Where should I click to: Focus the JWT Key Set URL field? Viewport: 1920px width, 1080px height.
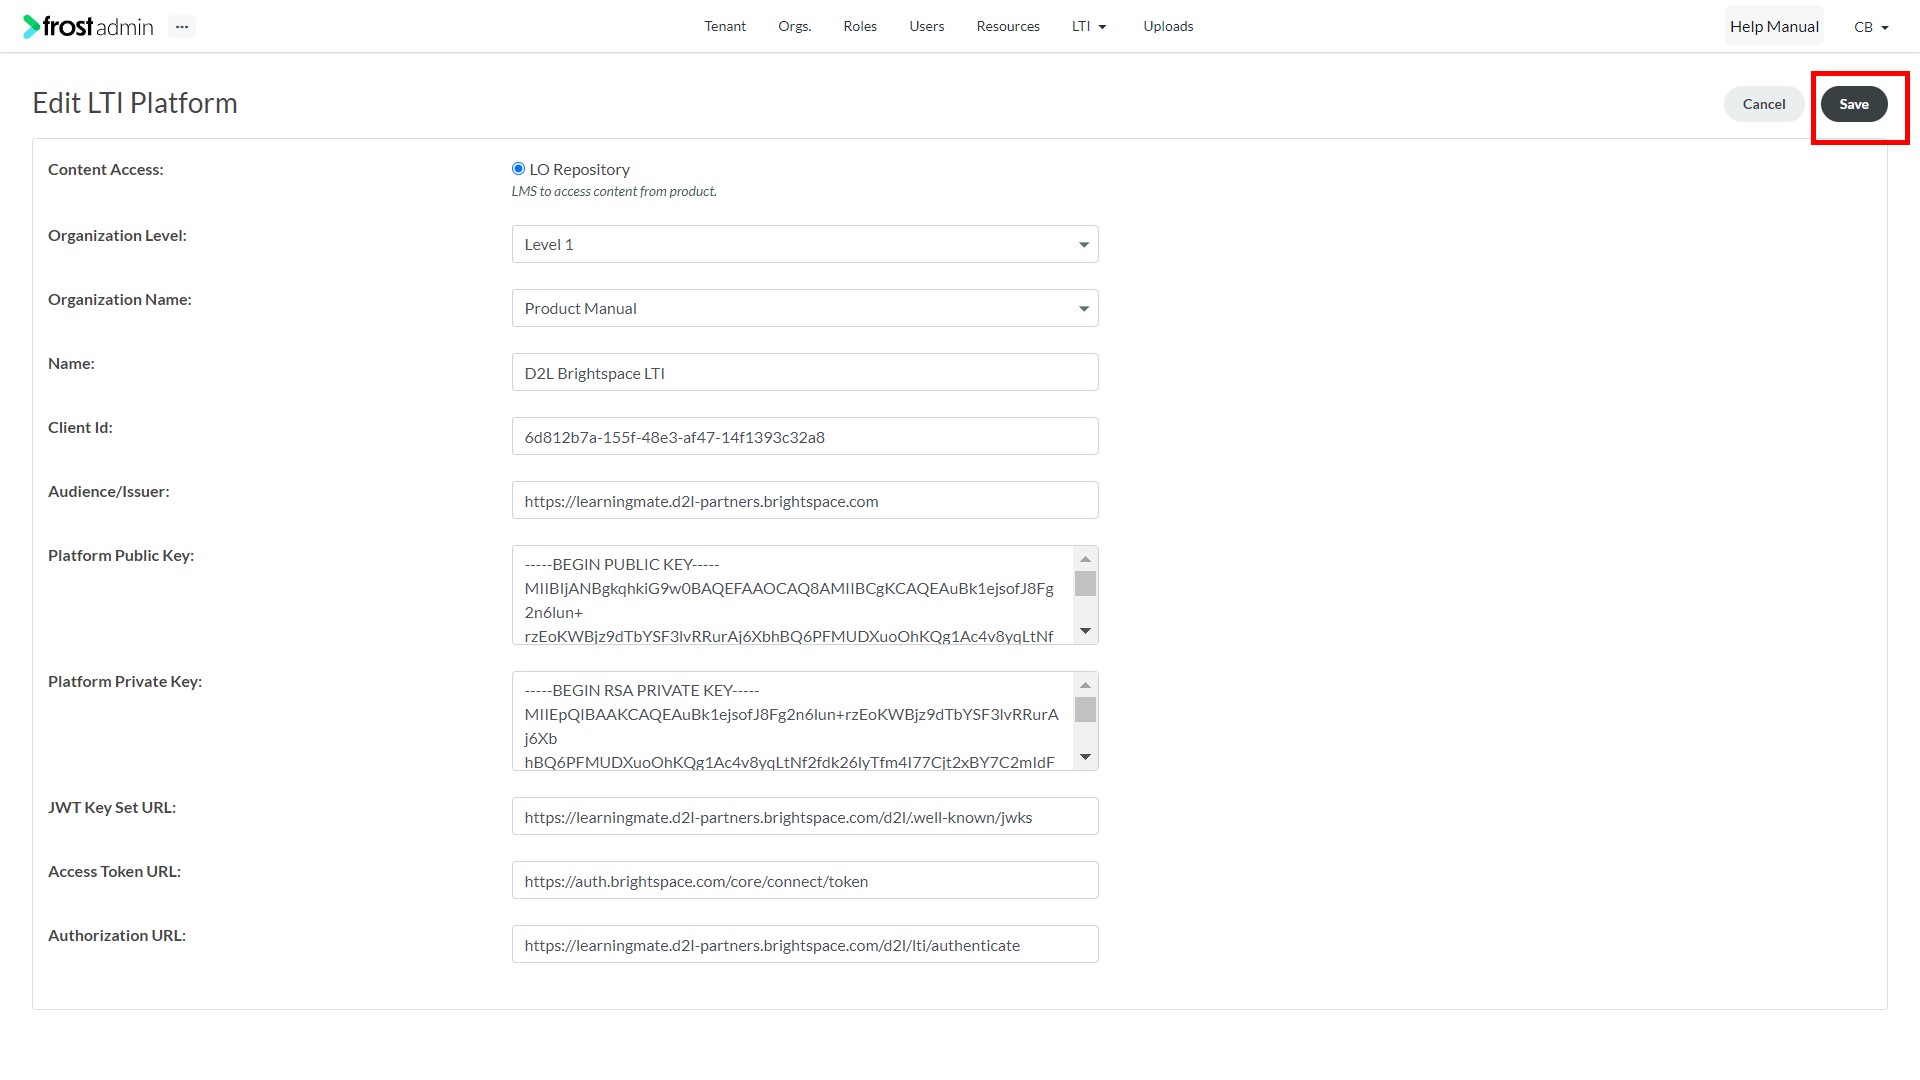(805, 816)
